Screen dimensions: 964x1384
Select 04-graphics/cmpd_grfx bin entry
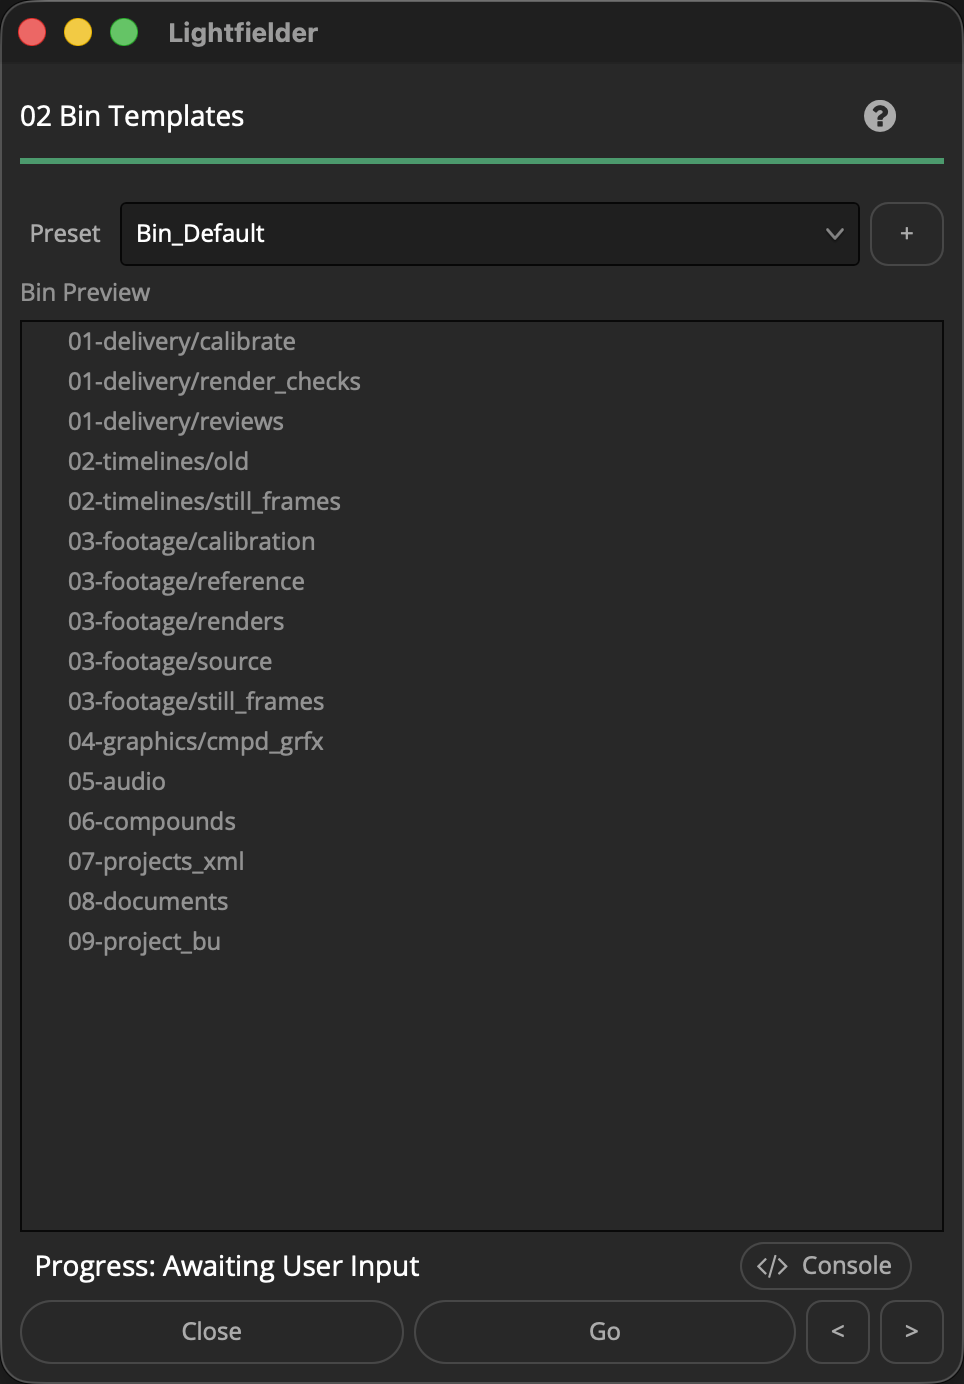196,742
